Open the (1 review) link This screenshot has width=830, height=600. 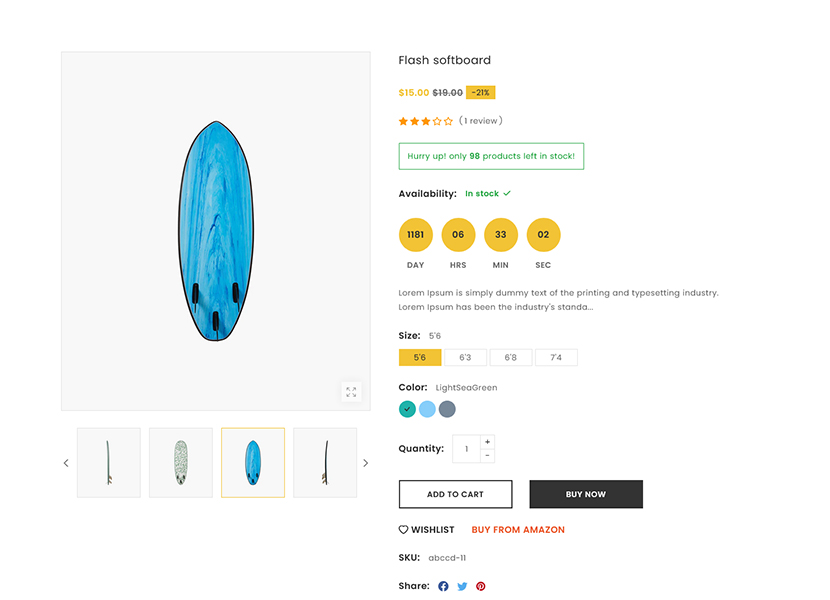point(481,120)
